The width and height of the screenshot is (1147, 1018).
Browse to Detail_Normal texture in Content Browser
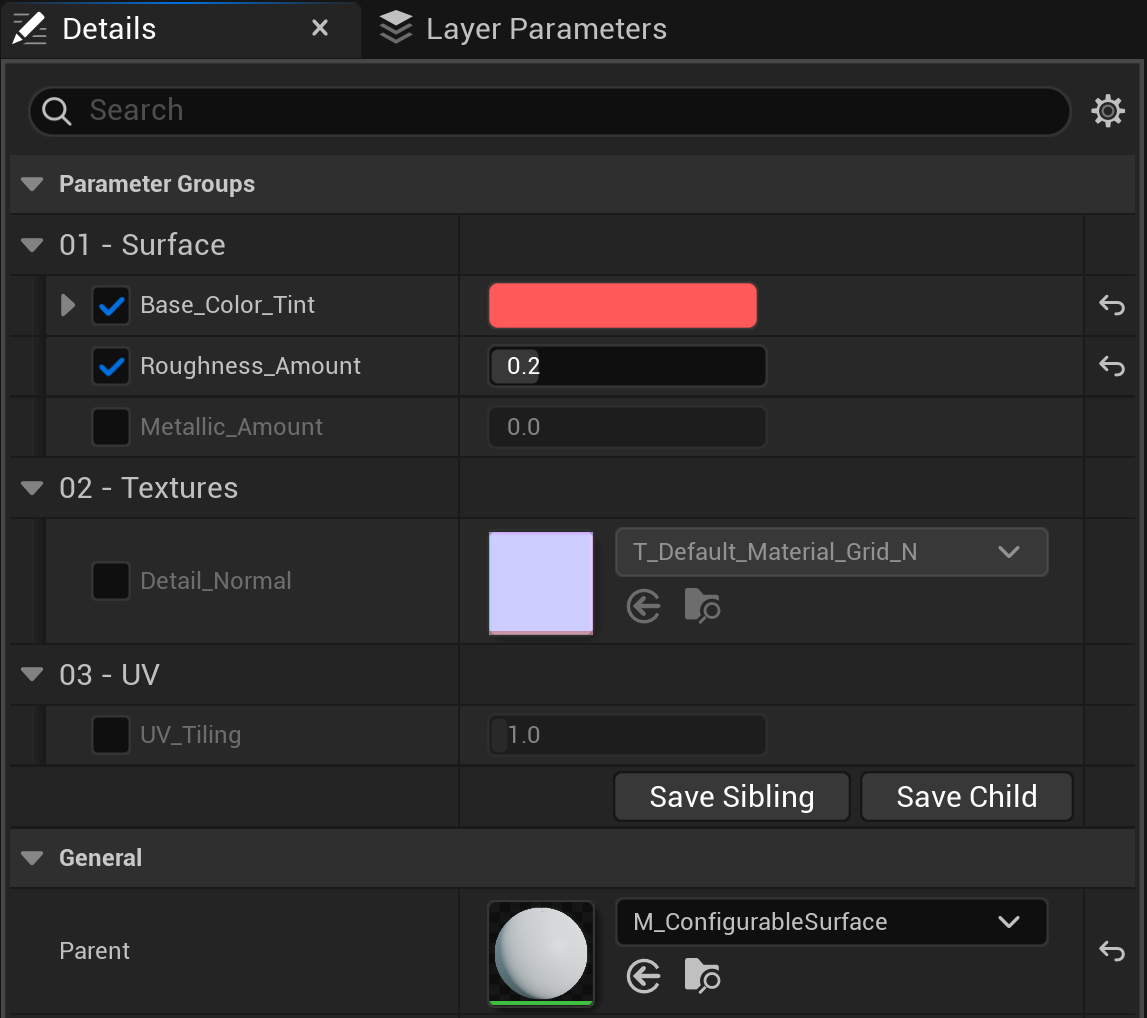[x=702, y=606]
